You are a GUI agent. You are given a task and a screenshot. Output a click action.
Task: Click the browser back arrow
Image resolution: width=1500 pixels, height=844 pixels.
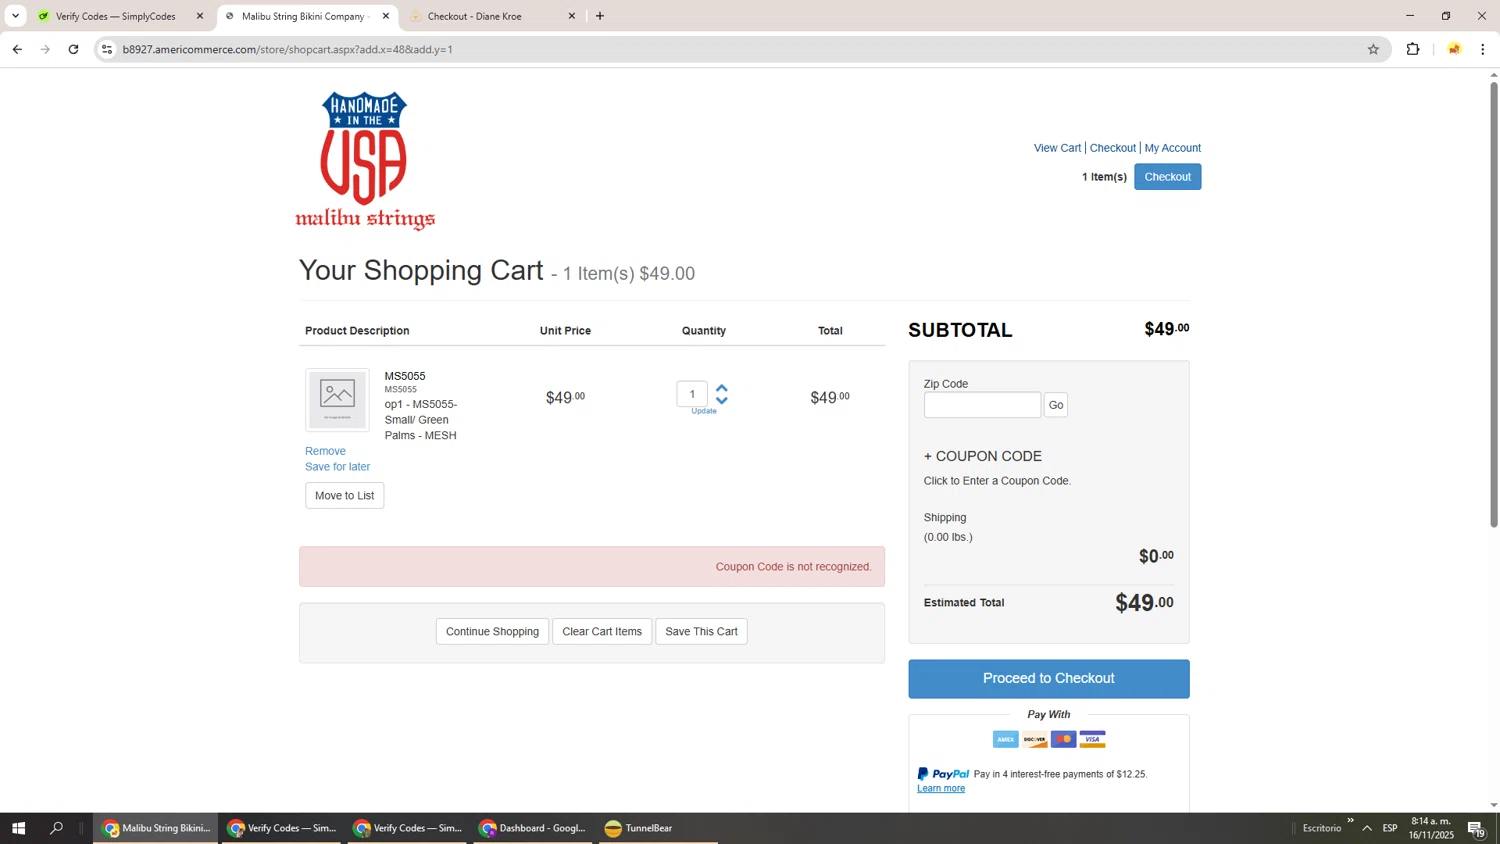pos(17,49)
